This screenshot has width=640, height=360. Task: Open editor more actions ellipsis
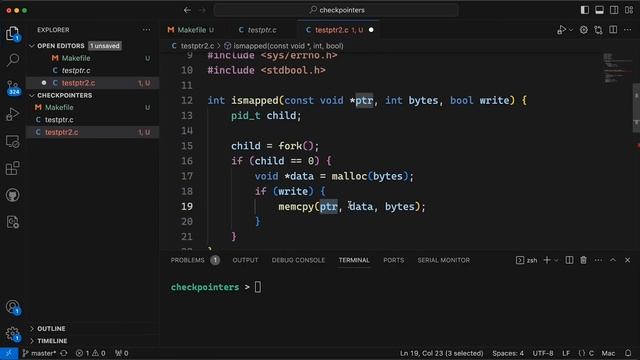coord(628,30)
